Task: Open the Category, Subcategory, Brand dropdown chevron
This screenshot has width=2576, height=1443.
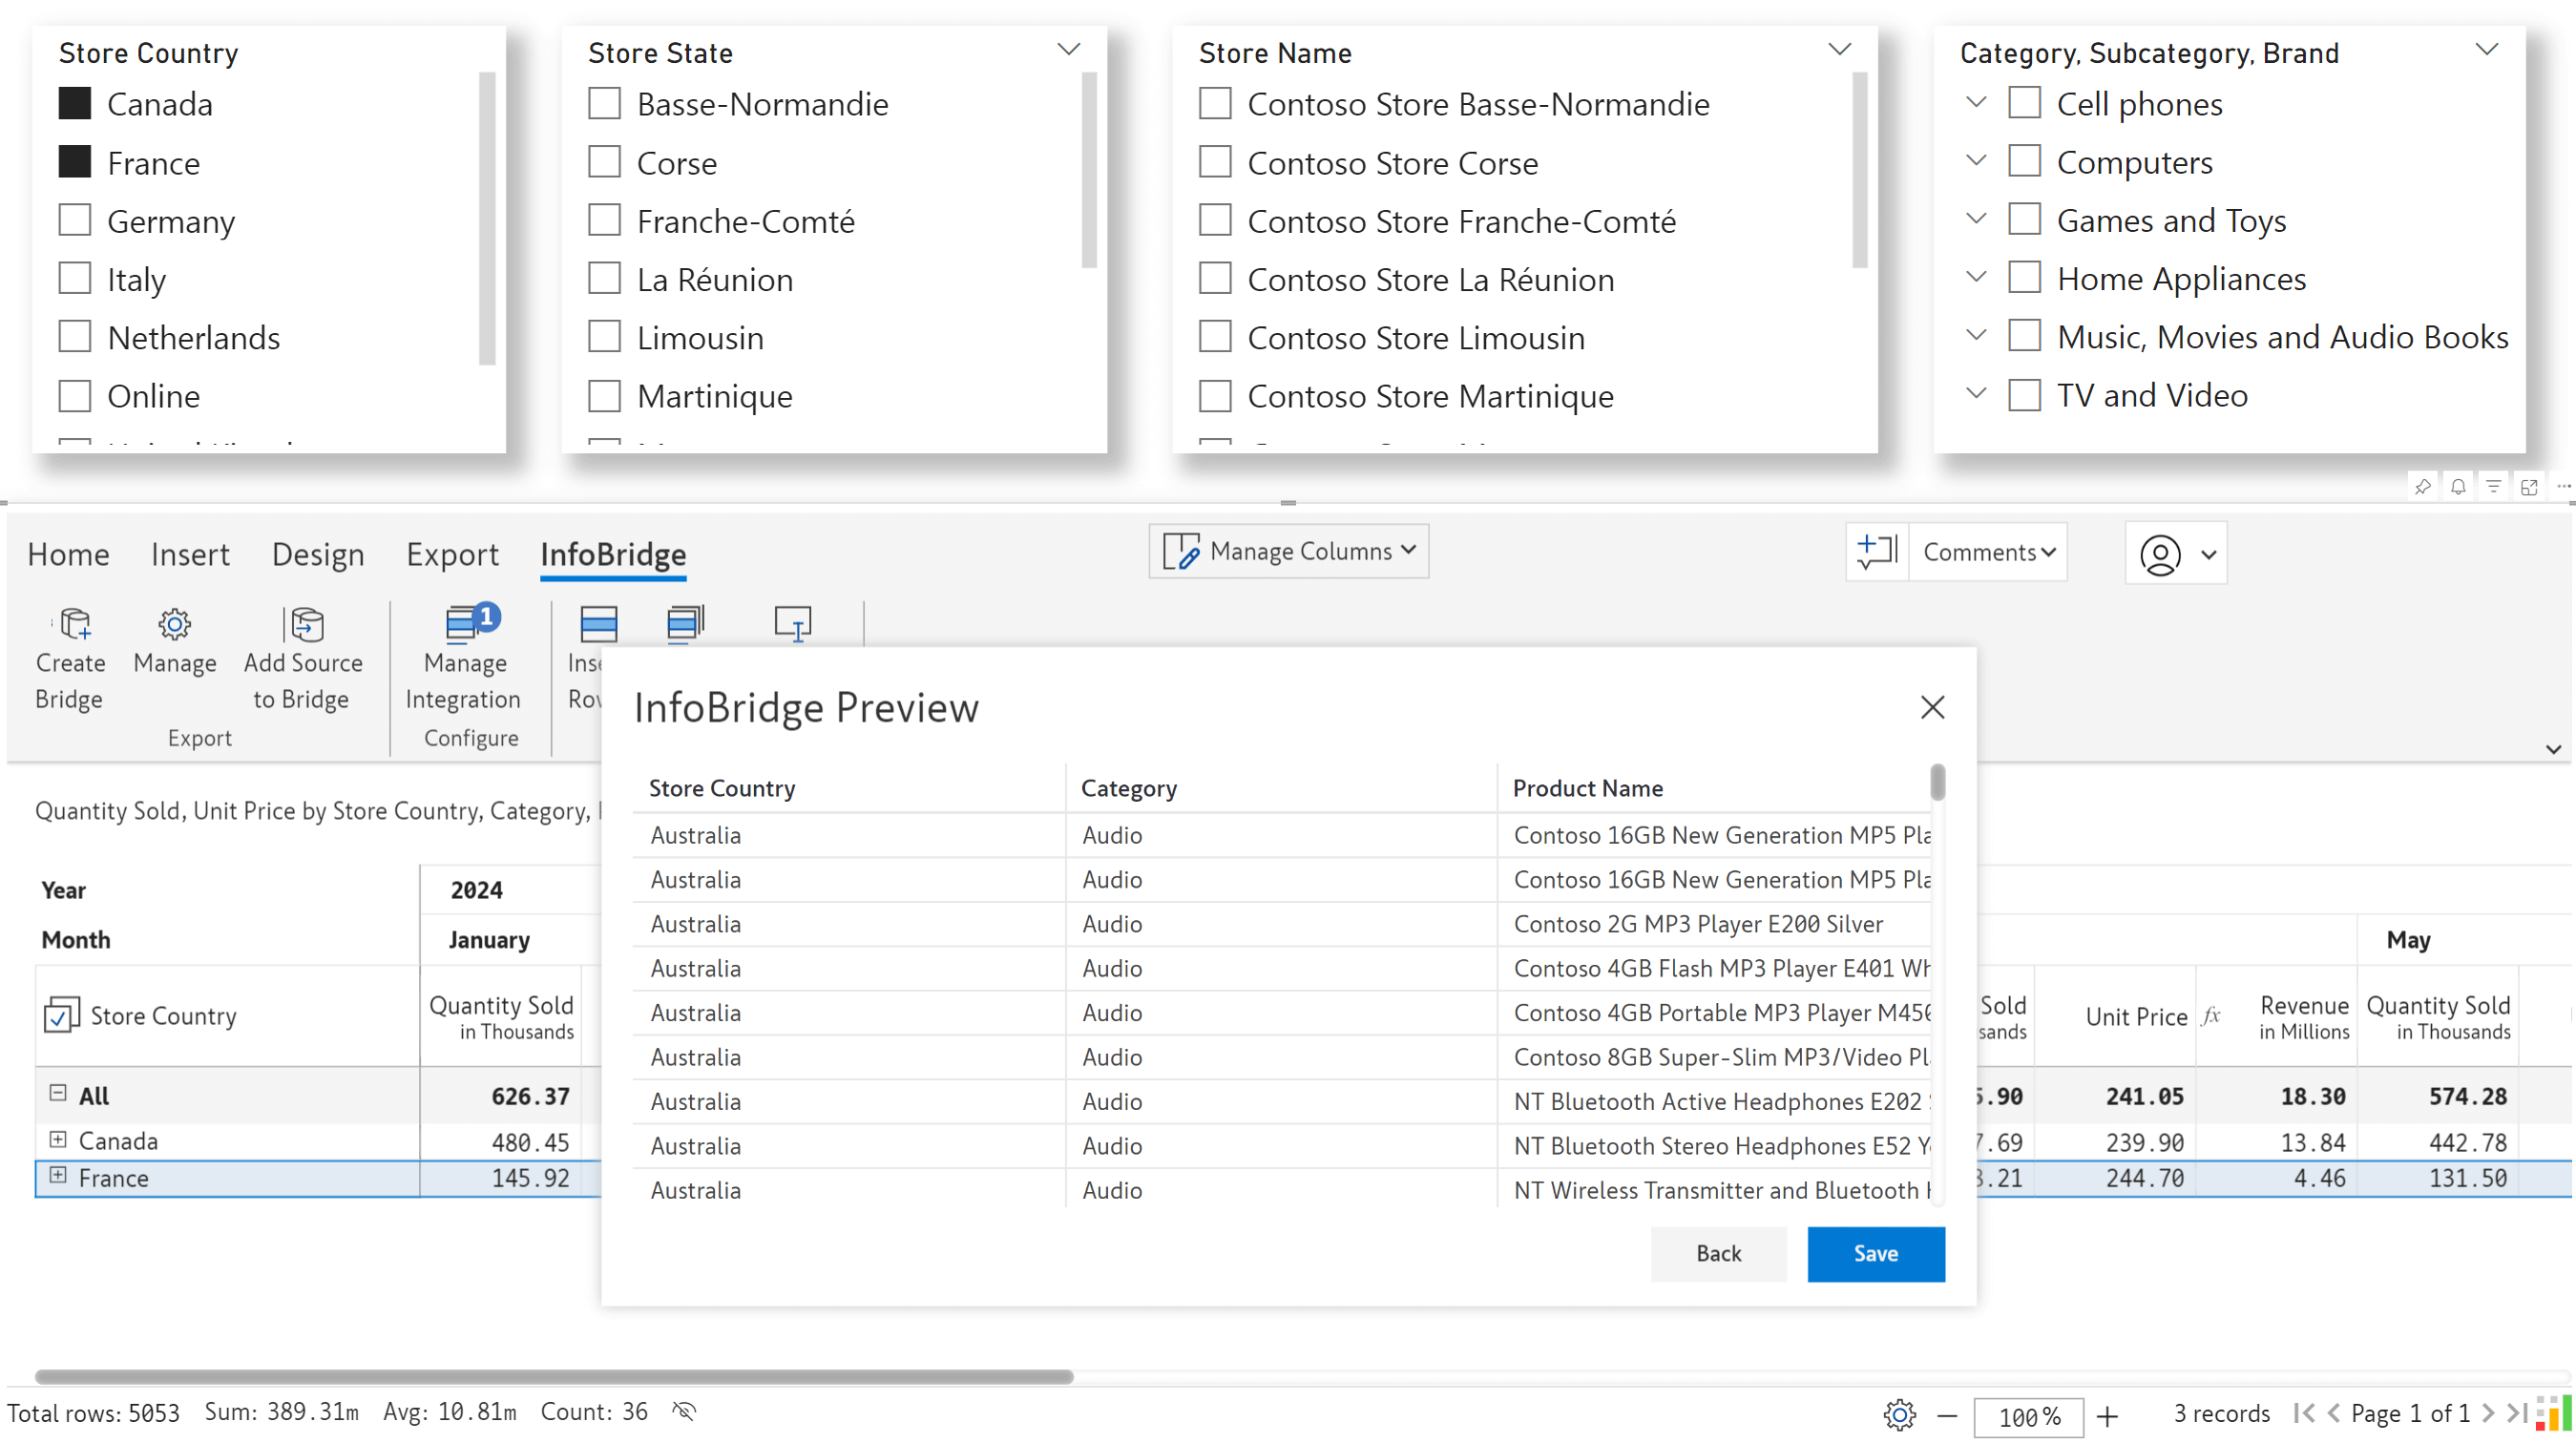Action: (x=2486, y=49)
